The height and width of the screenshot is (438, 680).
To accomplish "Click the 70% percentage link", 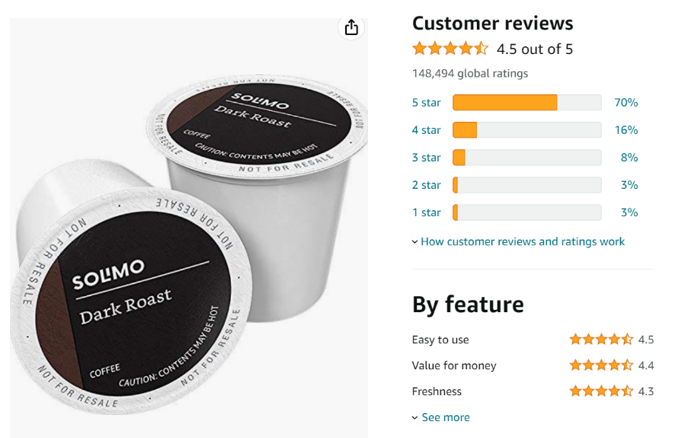I will [626, 103].
